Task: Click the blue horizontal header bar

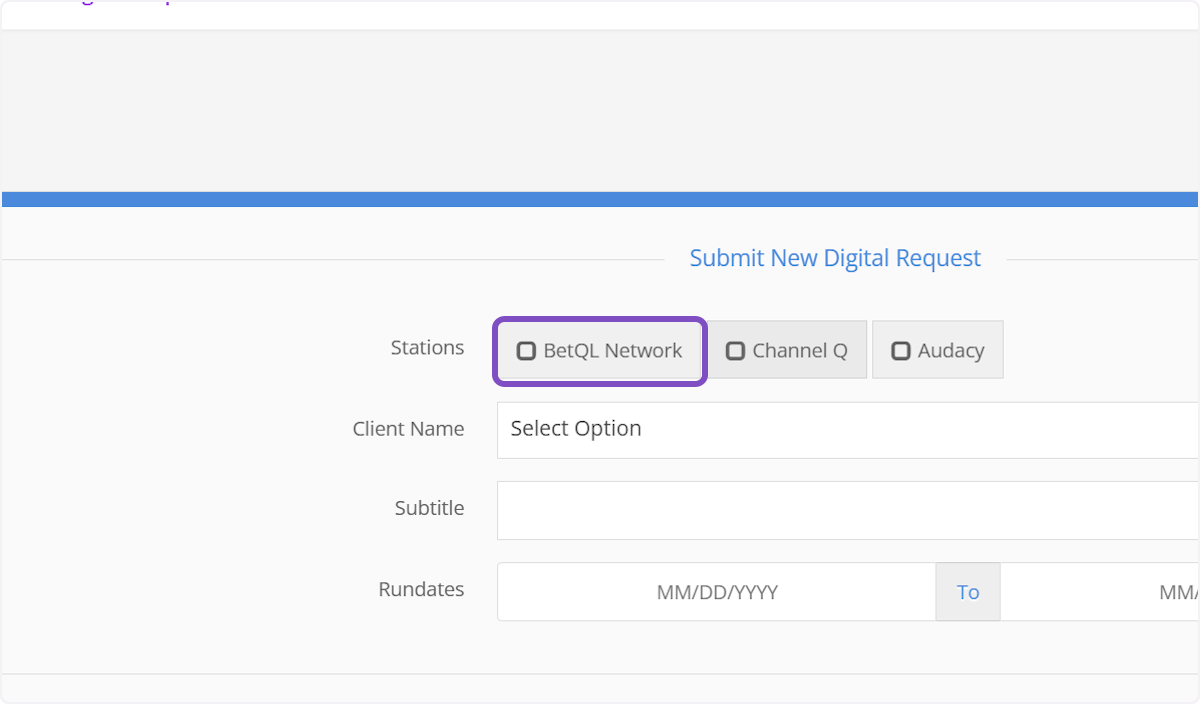Action: pos(600,199)
